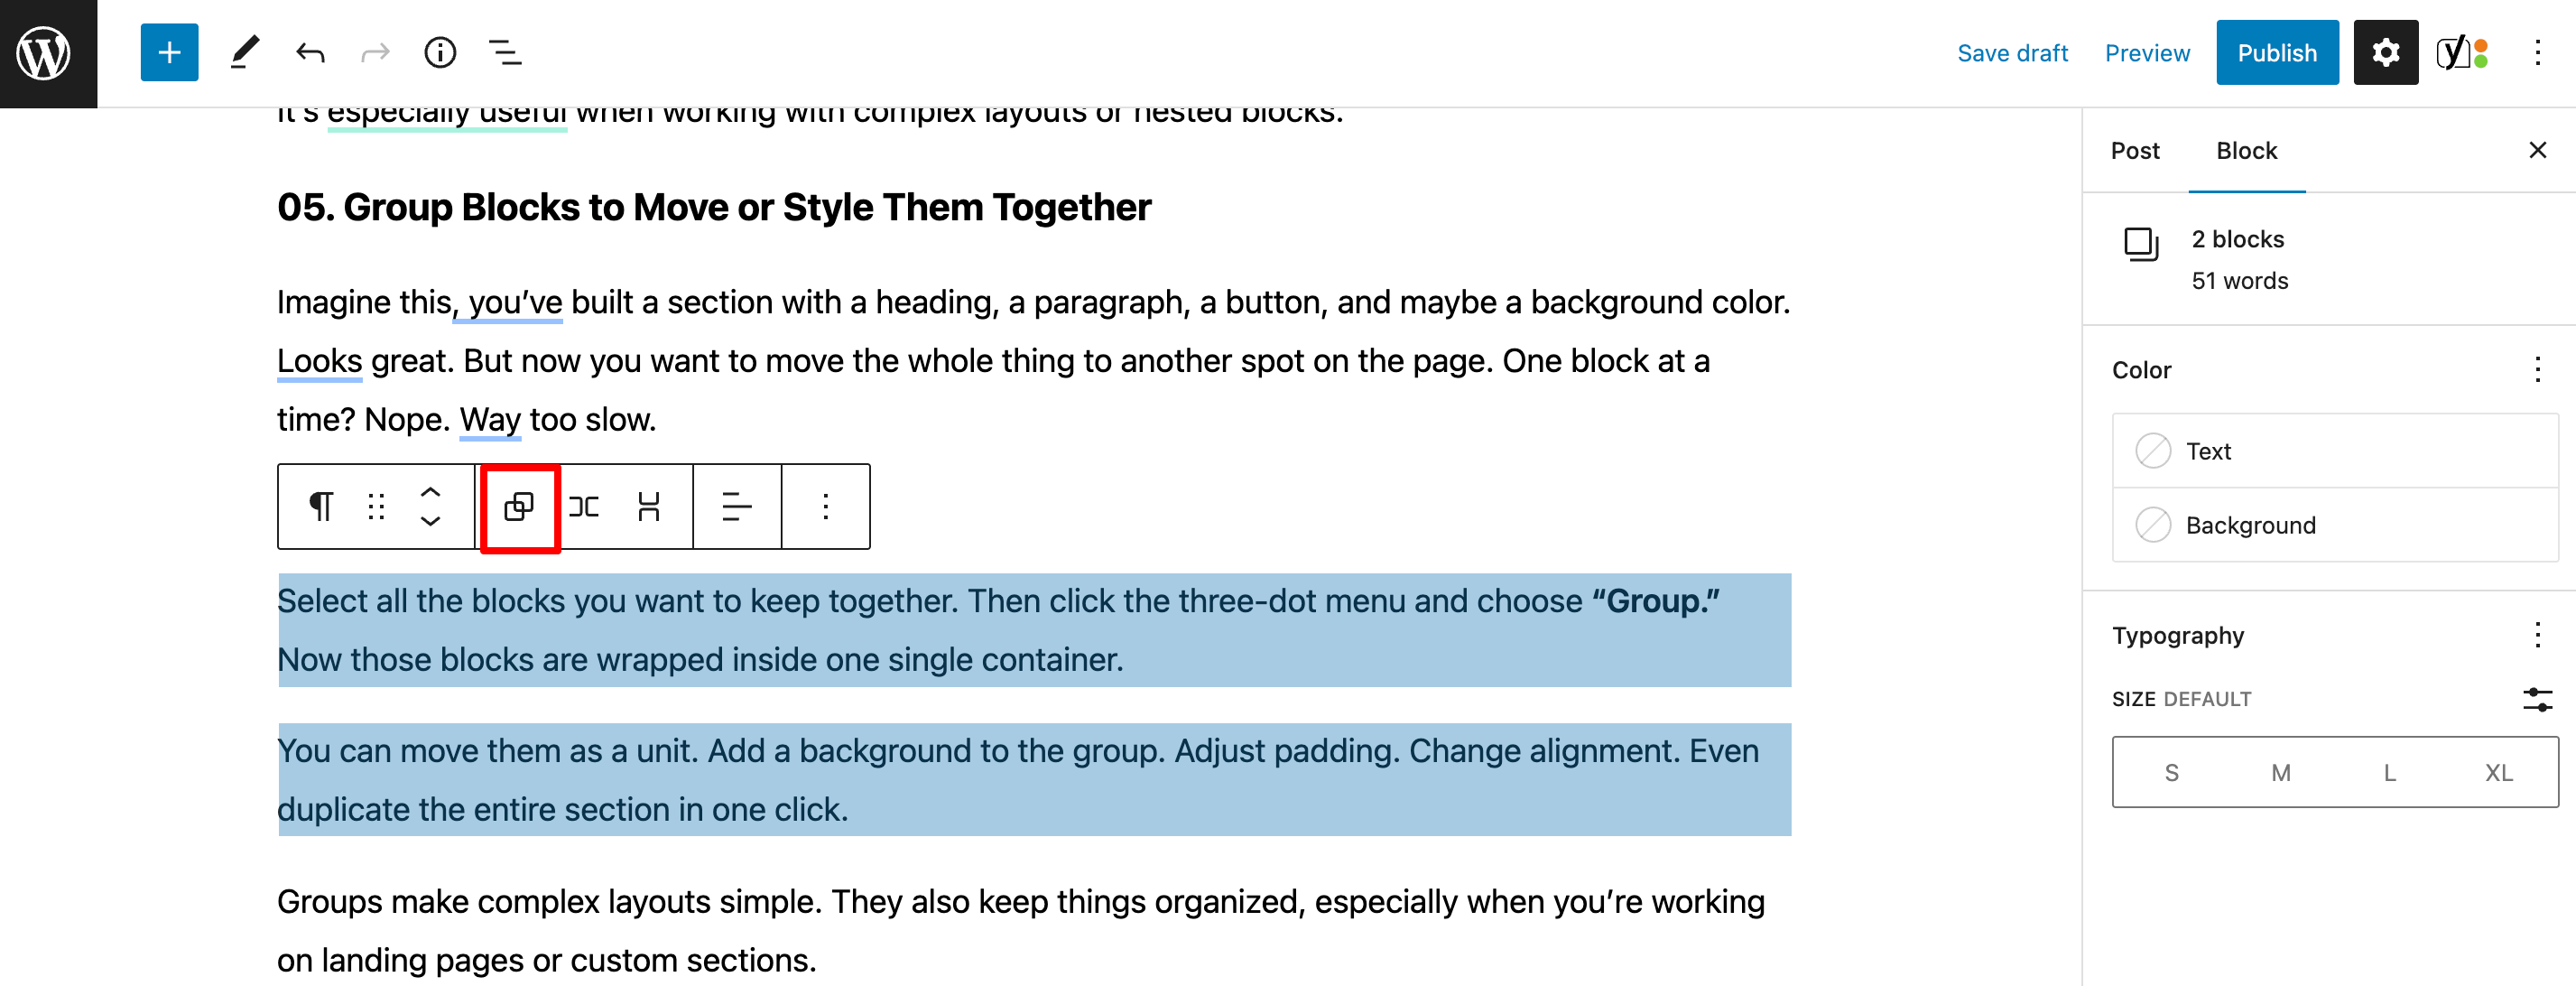The height and width of the screenshot is (986, 2576).
Task: Select the Tools pencil icon
Action: tap(244, 52)
